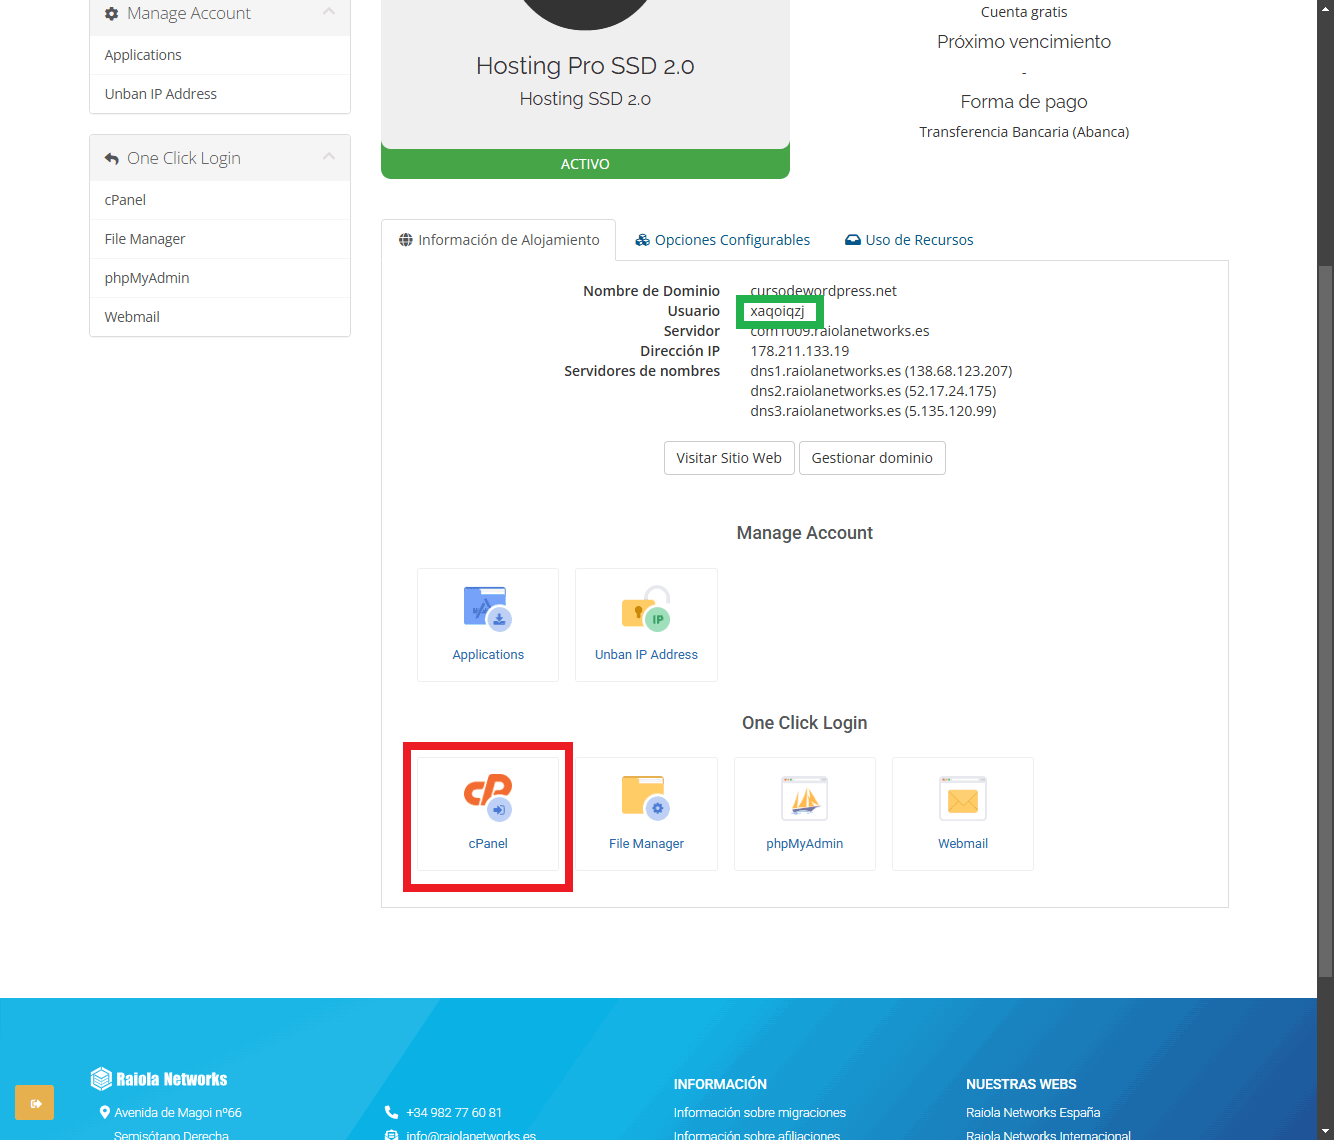The width and height of the screenshot is (1334, 1140).
Task: Click Hosting Pro SSD 2.0 product title
Action: click(x=585, y=66)
